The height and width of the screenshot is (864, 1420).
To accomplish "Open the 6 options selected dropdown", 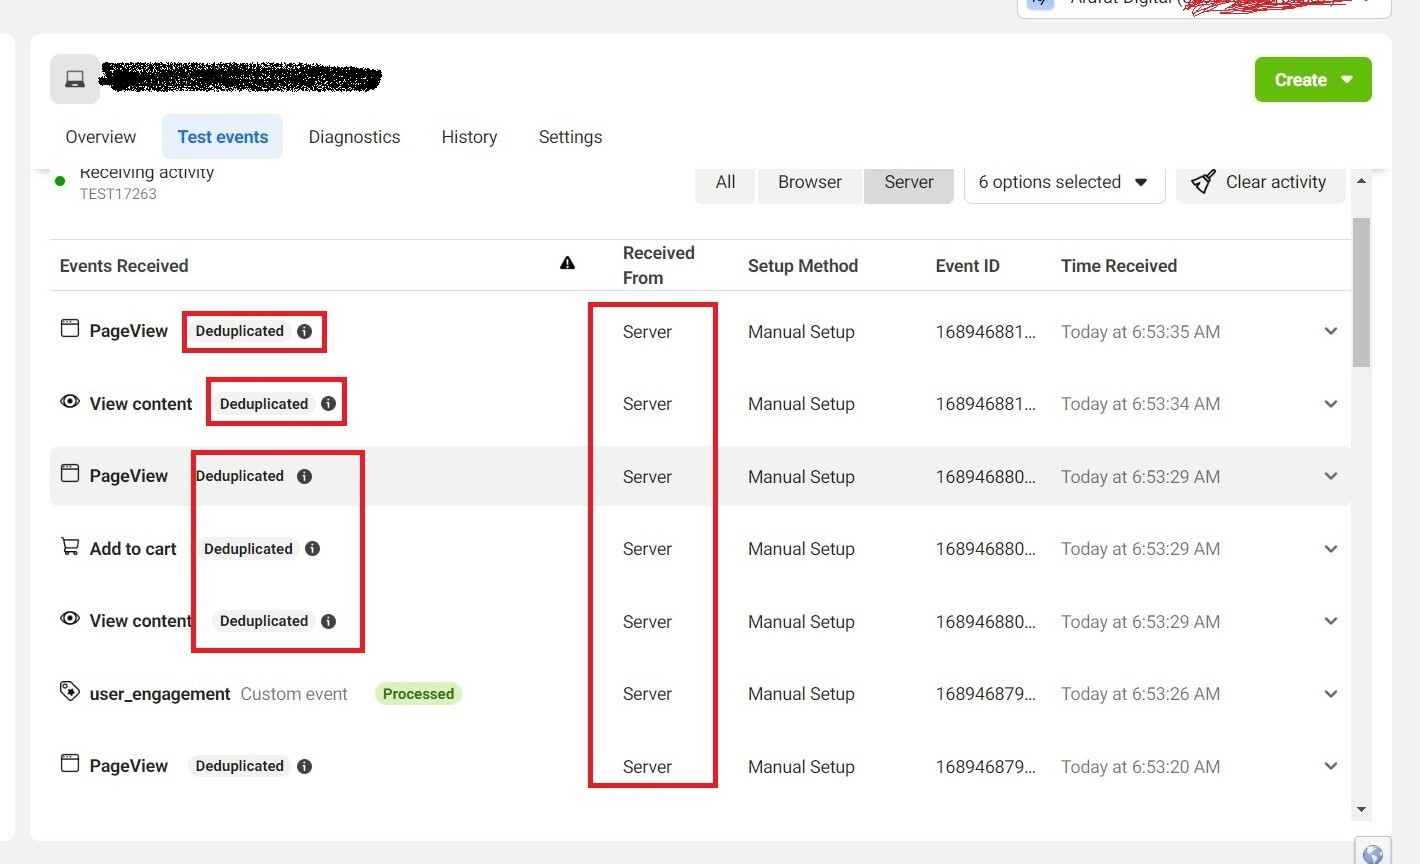I will [1063, 182].
